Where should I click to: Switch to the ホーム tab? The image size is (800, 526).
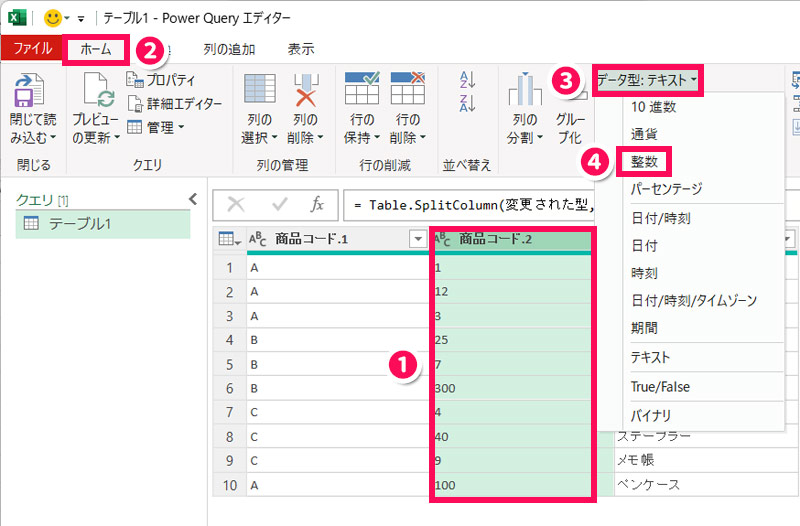click(95, 49)
